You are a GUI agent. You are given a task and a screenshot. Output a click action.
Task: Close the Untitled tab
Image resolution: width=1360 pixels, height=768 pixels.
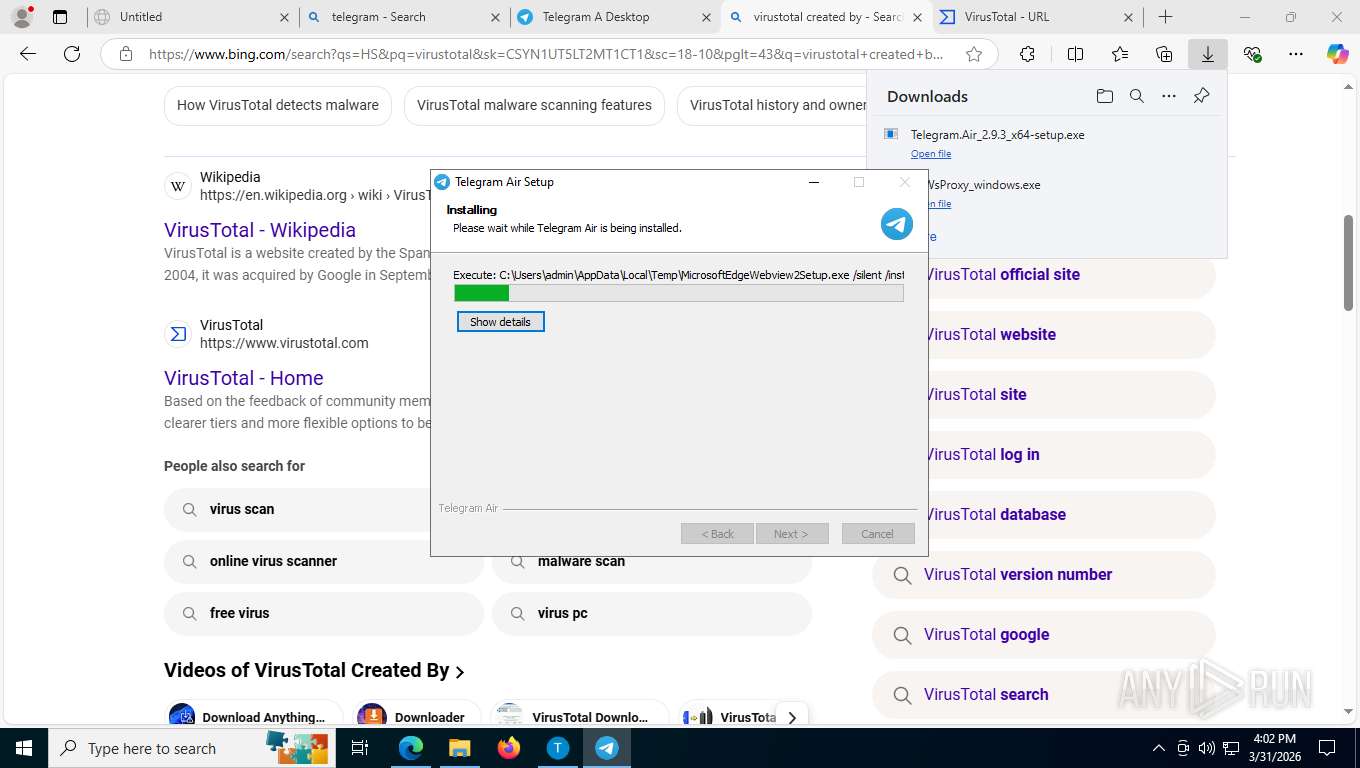pyautogui.click(x=284, y=17)
